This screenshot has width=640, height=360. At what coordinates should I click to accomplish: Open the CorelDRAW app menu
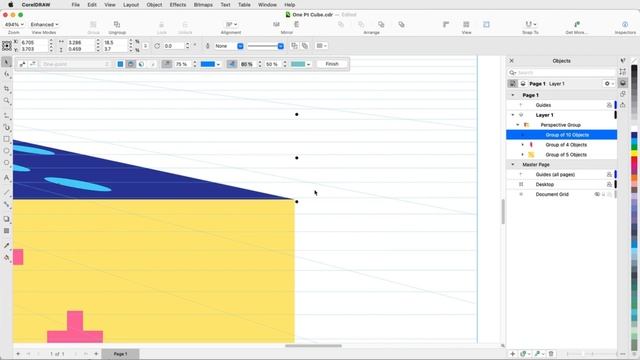36,5
